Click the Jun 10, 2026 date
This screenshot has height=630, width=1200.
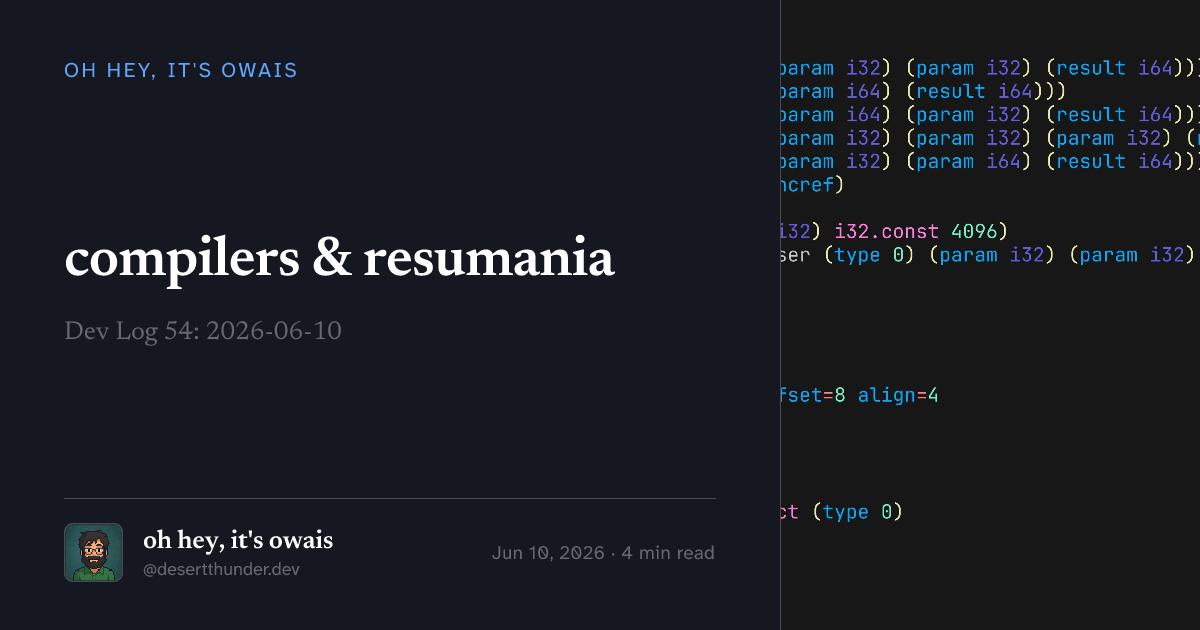pos(548,553)
